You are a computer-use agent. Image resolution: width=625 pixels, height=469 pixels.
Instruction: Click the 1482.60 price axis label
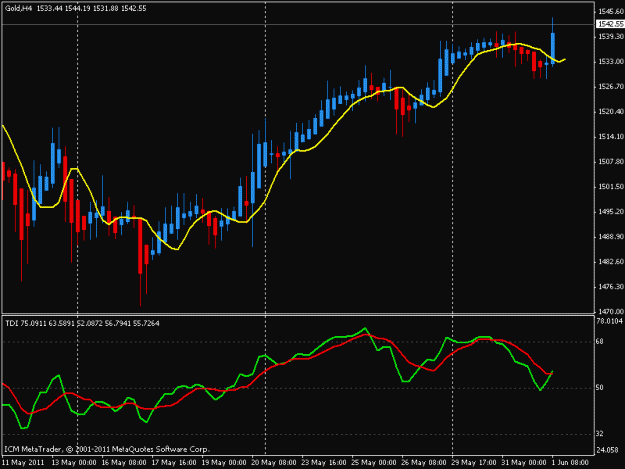pos(611,262)
